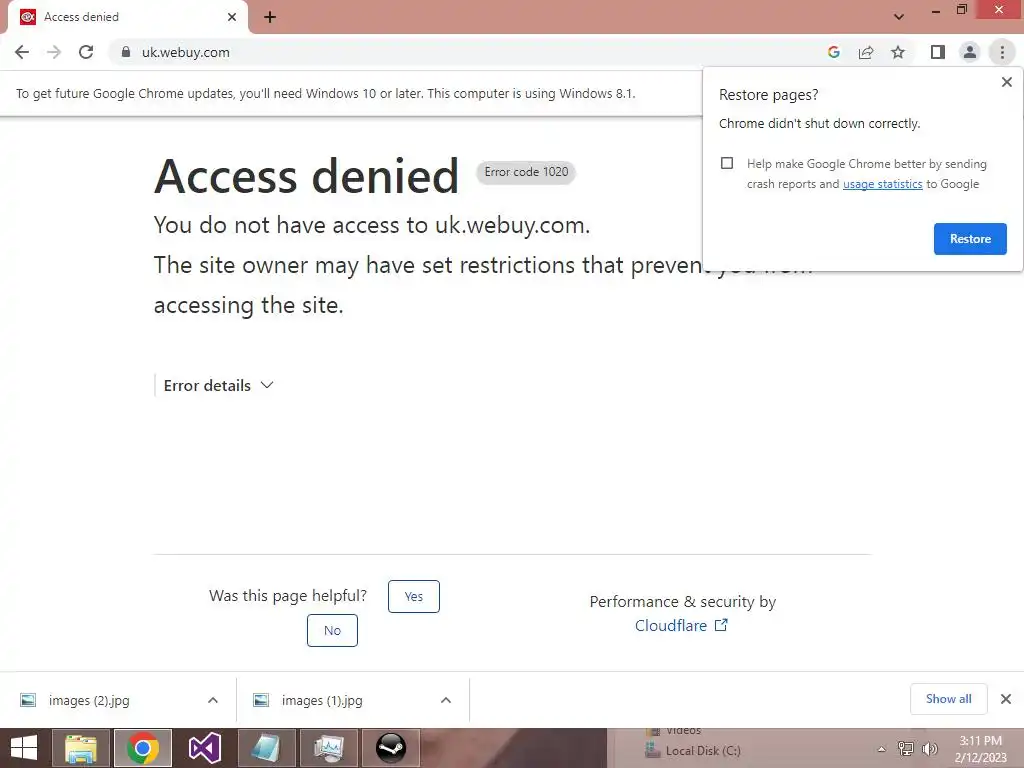Share this page using share icon
This screenshot has height=768, width=1024.
(x=866, y=52)
